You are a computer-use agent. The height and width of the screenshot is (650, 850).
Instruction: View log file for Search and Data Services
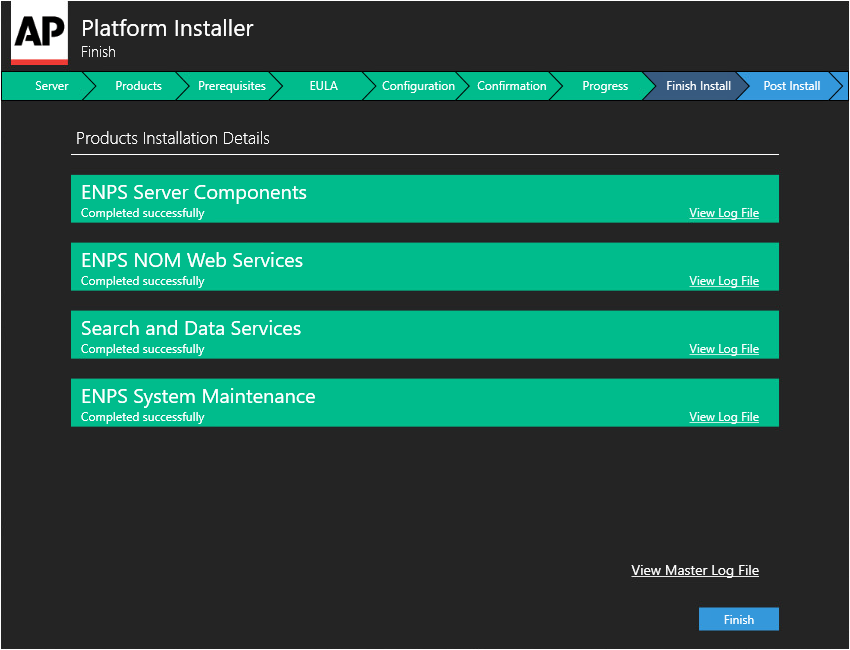724,349
